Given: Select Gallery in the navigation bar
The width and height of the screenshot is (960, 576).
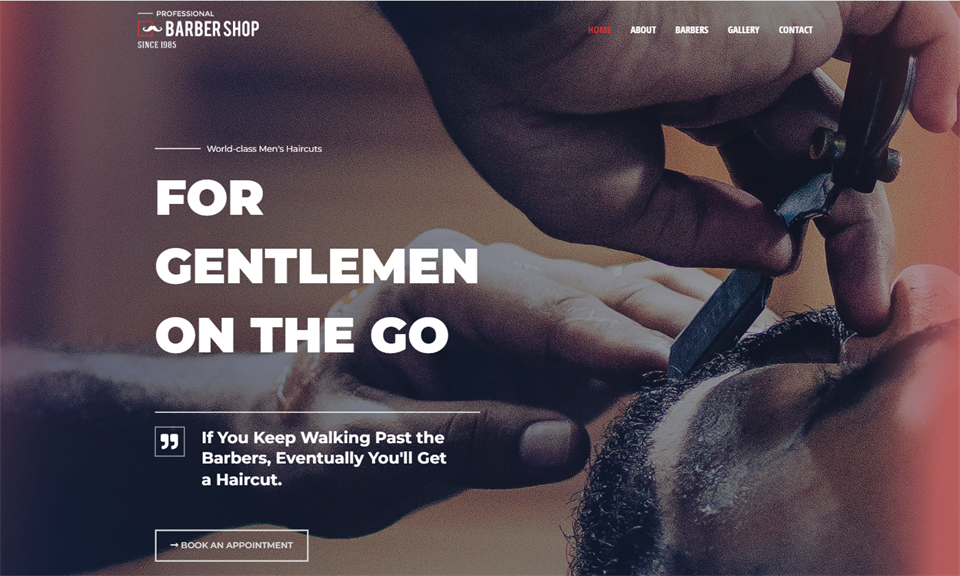Looking at the screenshot, I should point(743,29).
